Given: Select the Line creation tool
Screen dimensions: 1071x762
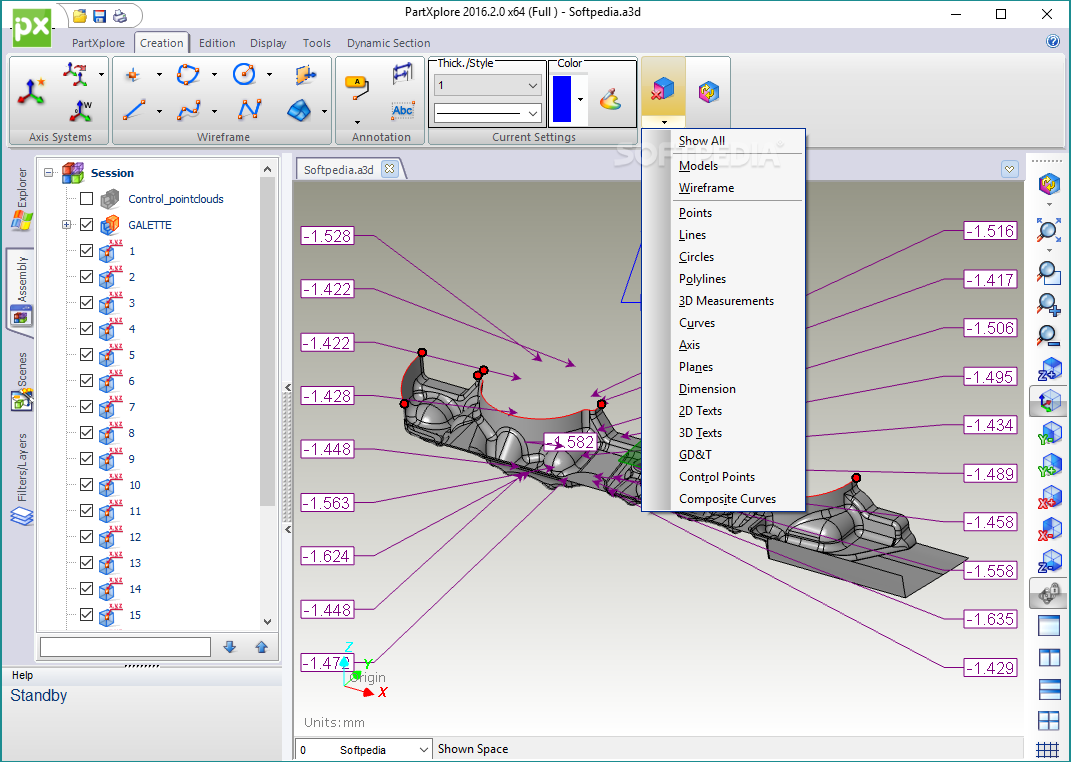Looking at the screenshot, I should point(134,110).
